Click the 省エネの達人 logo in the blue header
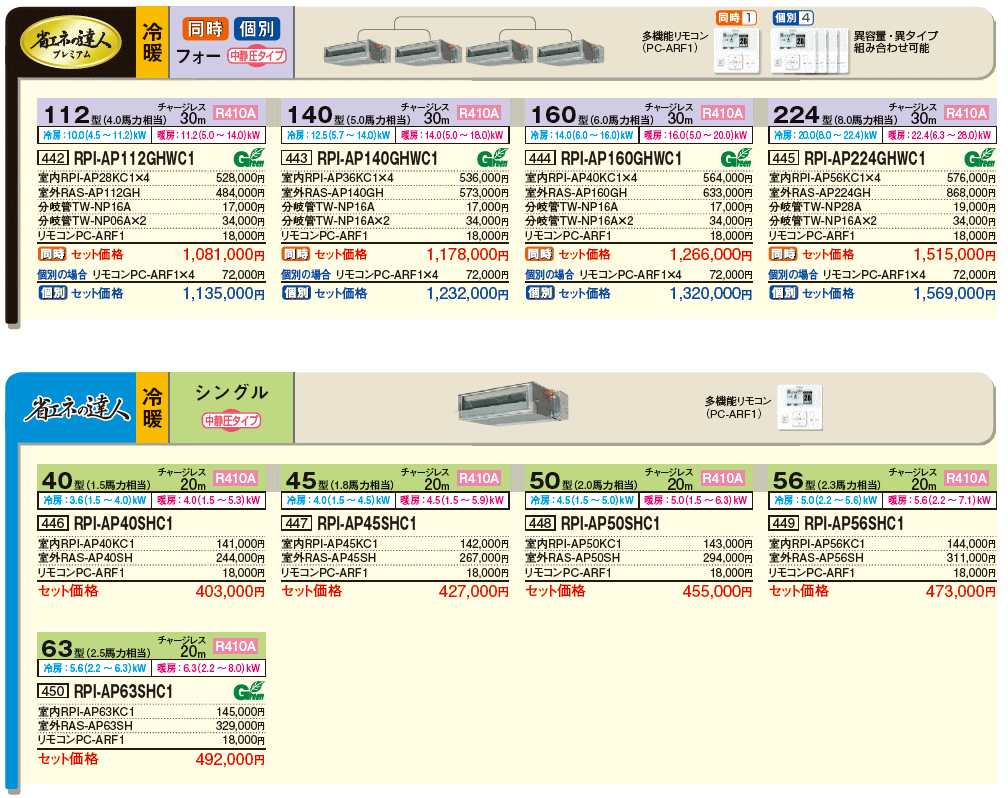Image resolution: width=1008 pixels, height=798 pixels. pos(76,408)
